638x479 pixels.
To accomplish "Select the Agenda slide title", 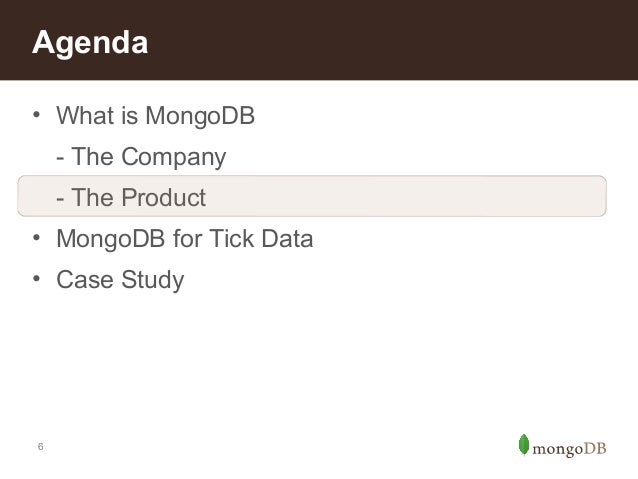I will pos(90,44).
